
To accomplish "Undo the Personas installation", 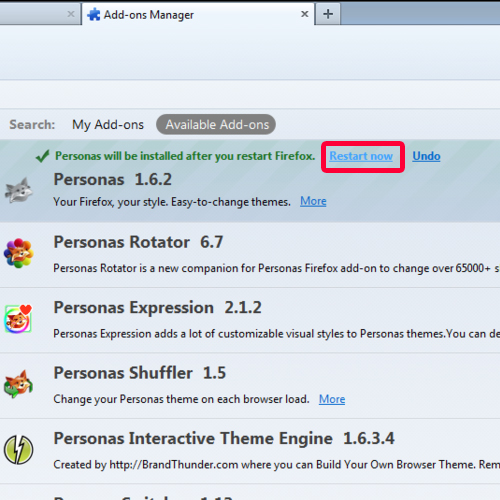I will 426,156.
